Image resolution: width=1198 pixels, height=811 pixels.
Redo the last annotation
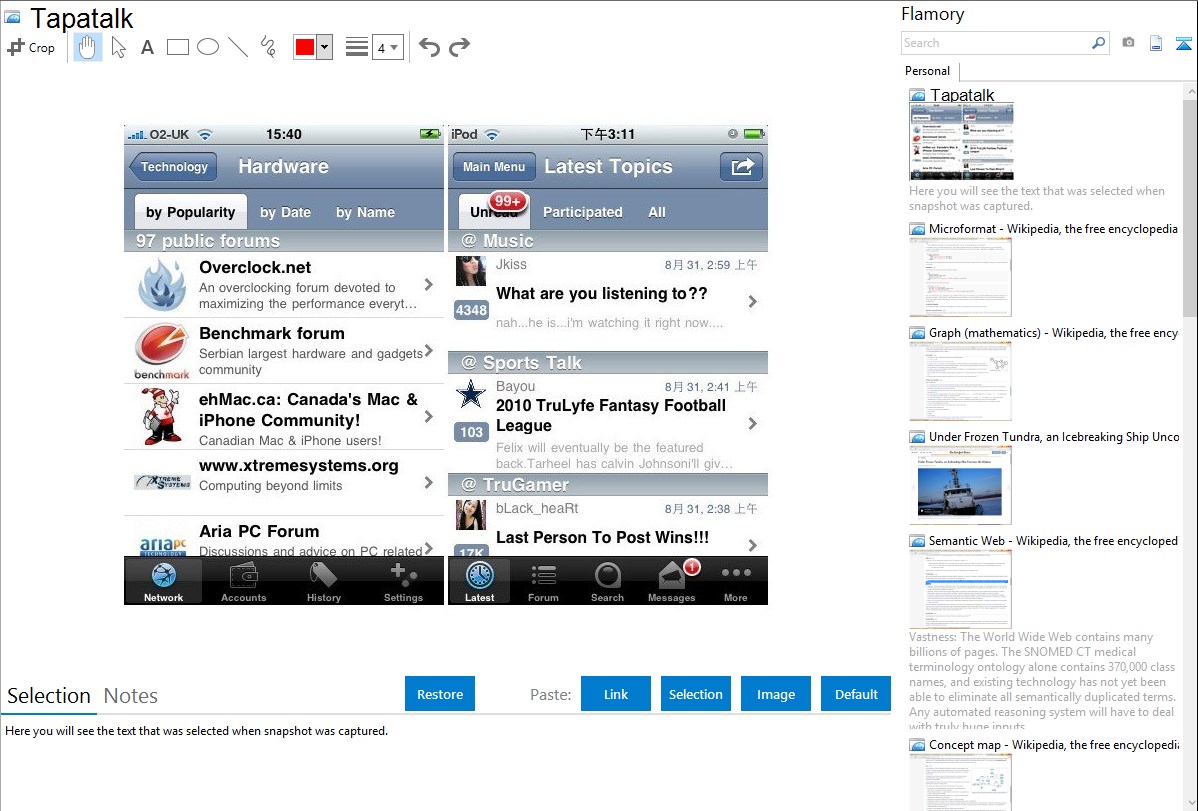tap(459, 47)
